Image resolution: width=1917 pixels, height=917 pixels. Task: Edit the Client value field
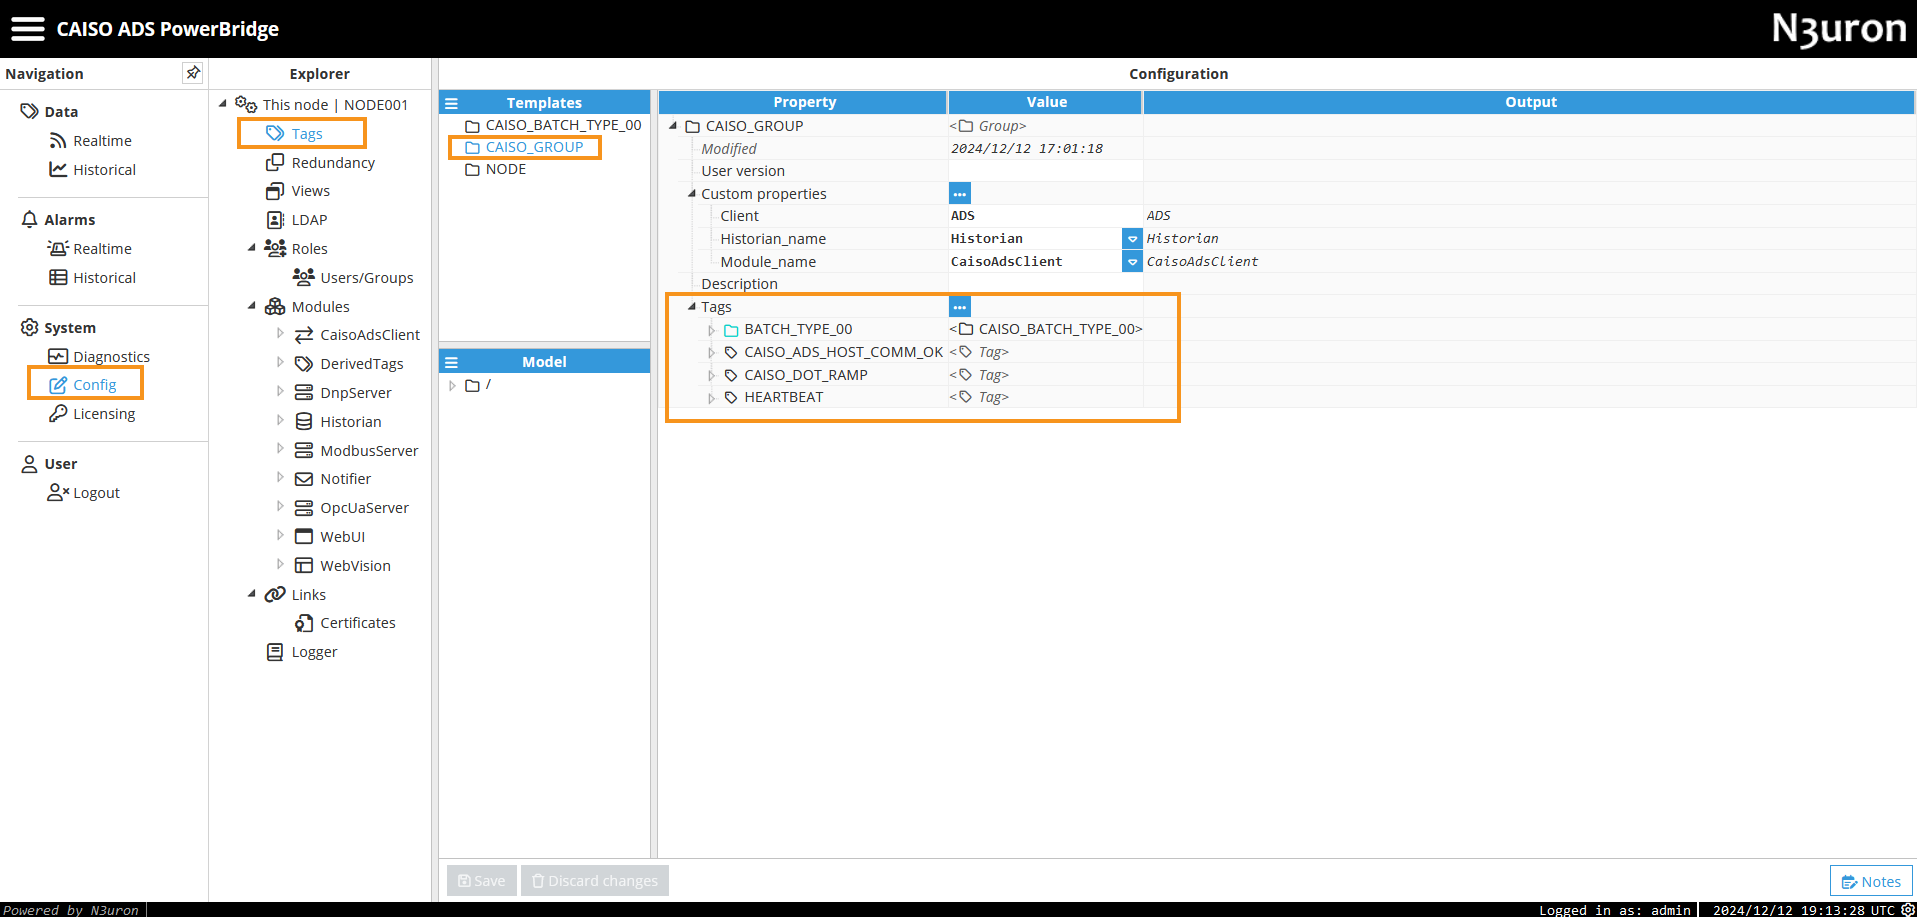click(x=1045, y=216)
